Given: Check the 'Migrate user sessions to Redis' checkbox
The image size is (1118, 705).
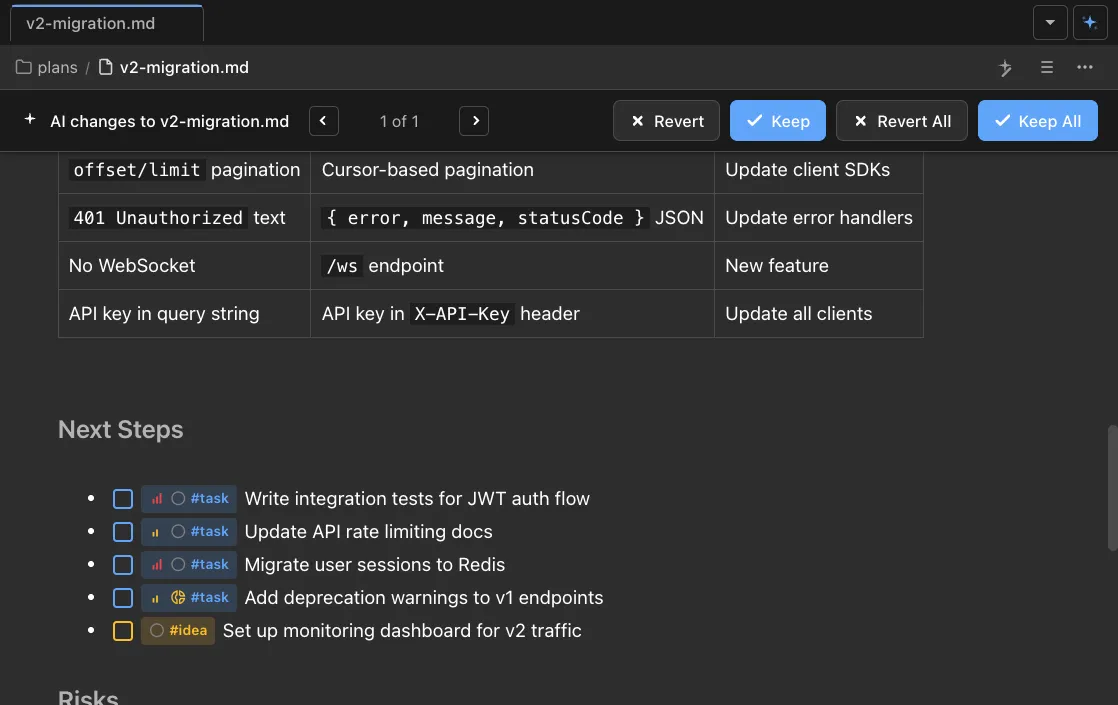Looking at the screenshot, I should [x=123, y=564].
